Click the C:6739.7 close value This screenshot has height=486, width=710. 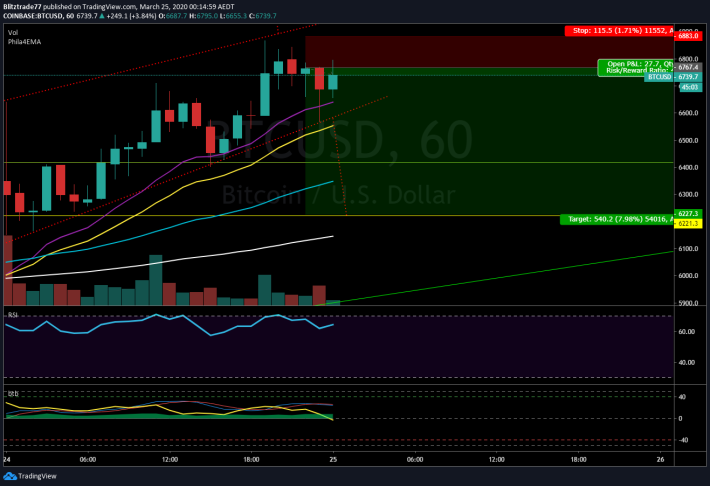[x=263, y=16]
